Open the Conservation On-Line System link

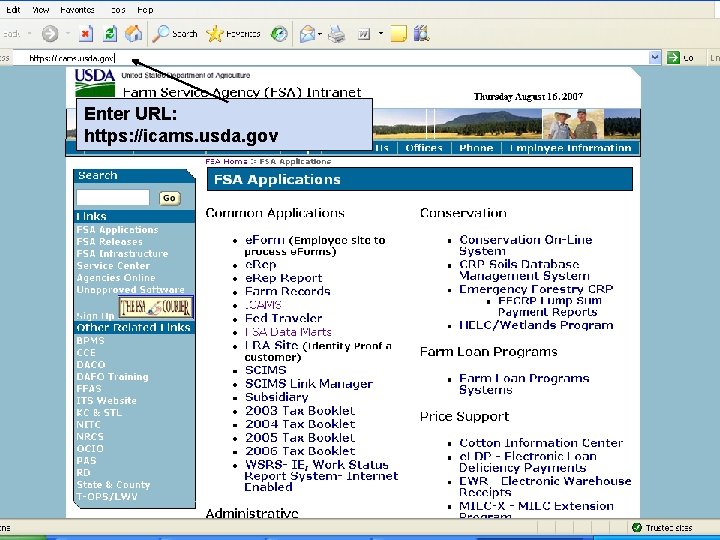point(525,245)
